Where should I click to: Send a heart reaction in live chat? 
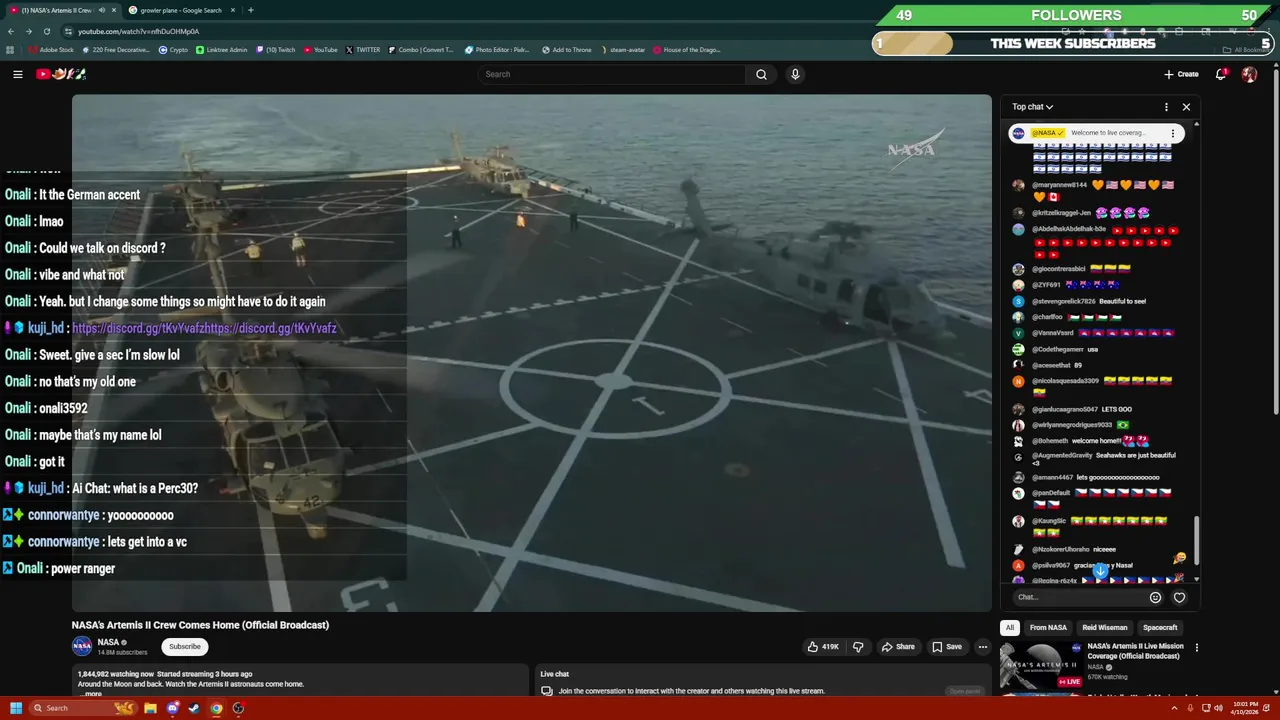click(x=1179, y=597)
